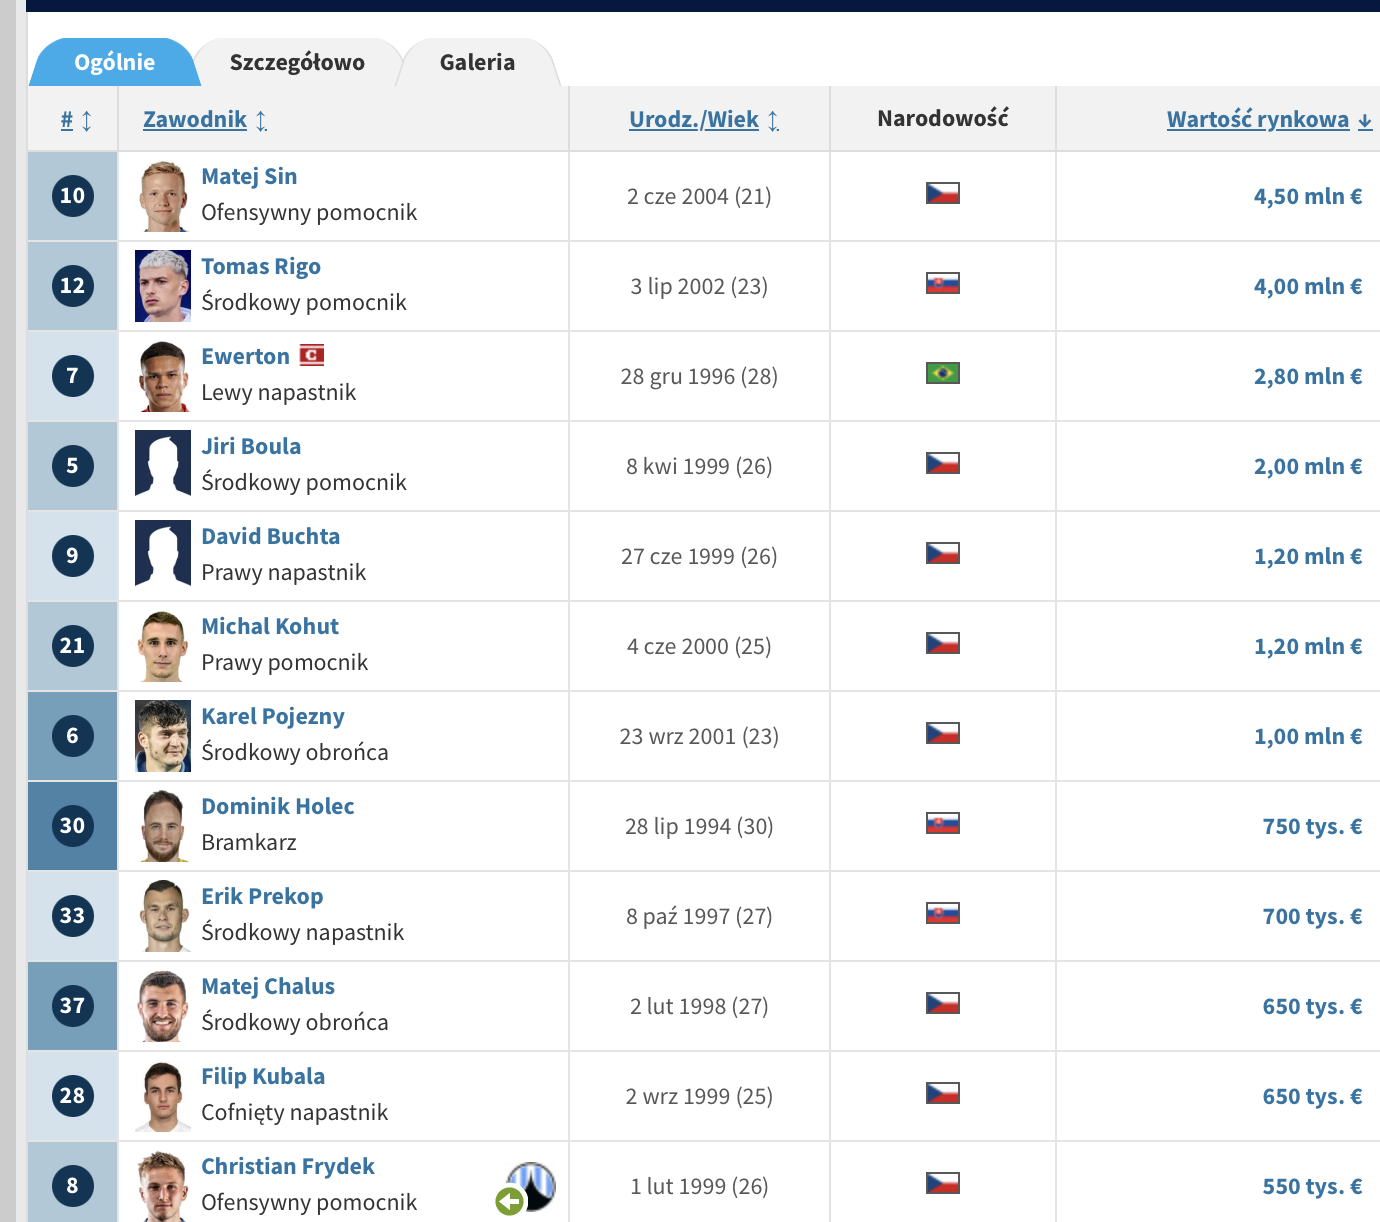The height and width of the screenshot is (1222, 1380).
Task: Select the Ogólnie tab
Action: 114,63
